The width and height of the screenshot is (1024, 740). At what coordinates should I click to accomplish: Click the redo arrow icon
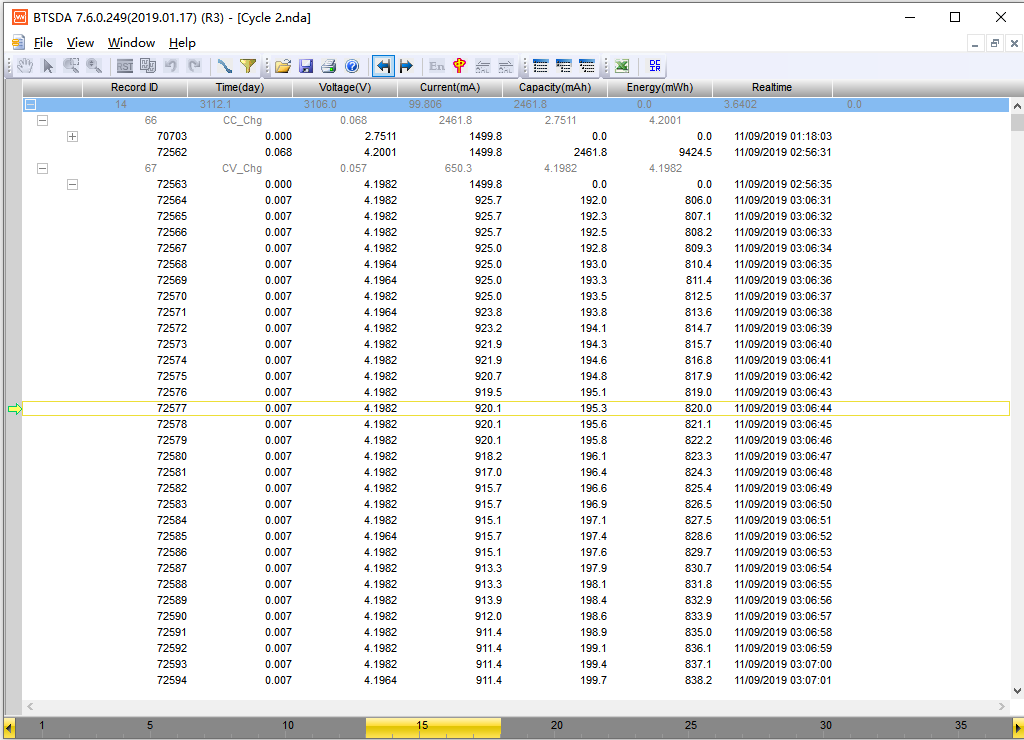(x=194, y=66)
